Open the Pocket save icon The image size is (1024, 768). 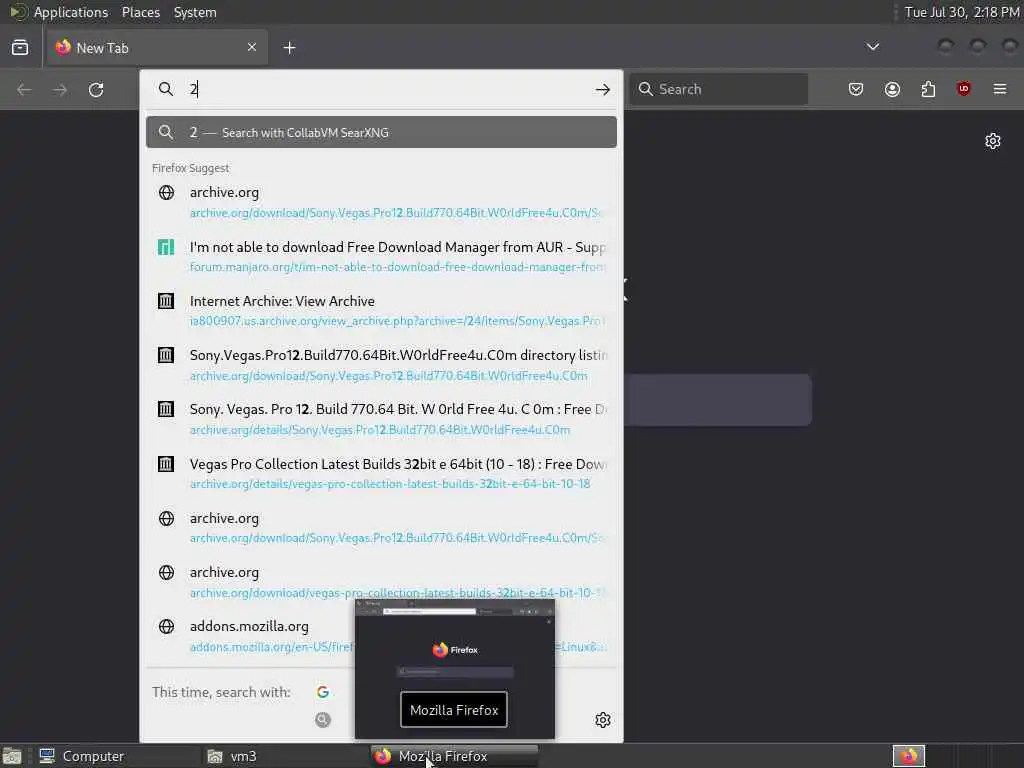coord(856,89)
